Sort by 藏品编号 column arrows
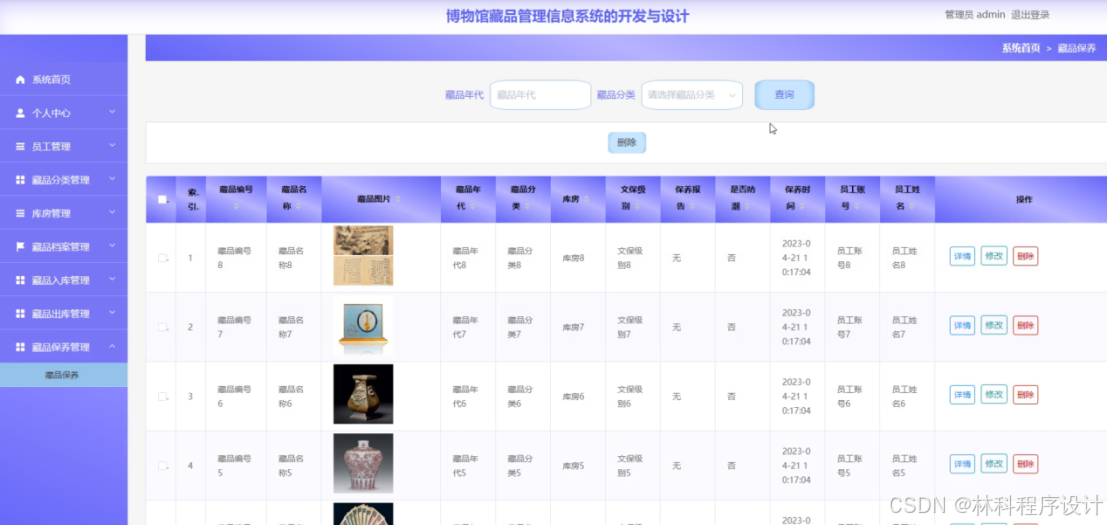Screen dimensions: 1107x525 point(237,206)
